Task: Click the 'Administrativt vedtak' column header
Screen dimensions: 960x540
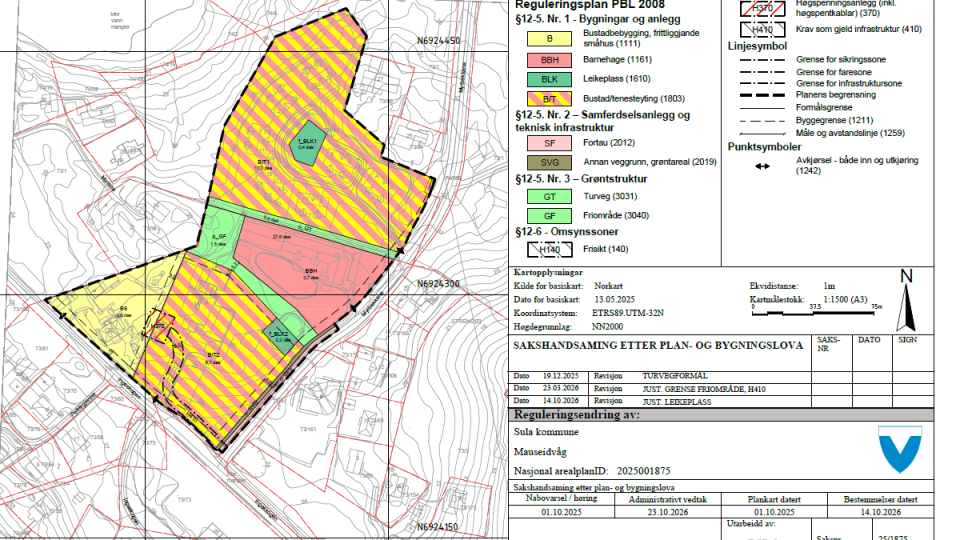Action: coord(668,500)
